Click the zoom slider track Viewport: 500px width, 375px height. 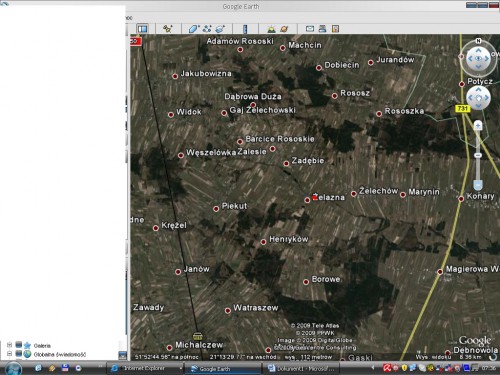click(x=478, y=155)
